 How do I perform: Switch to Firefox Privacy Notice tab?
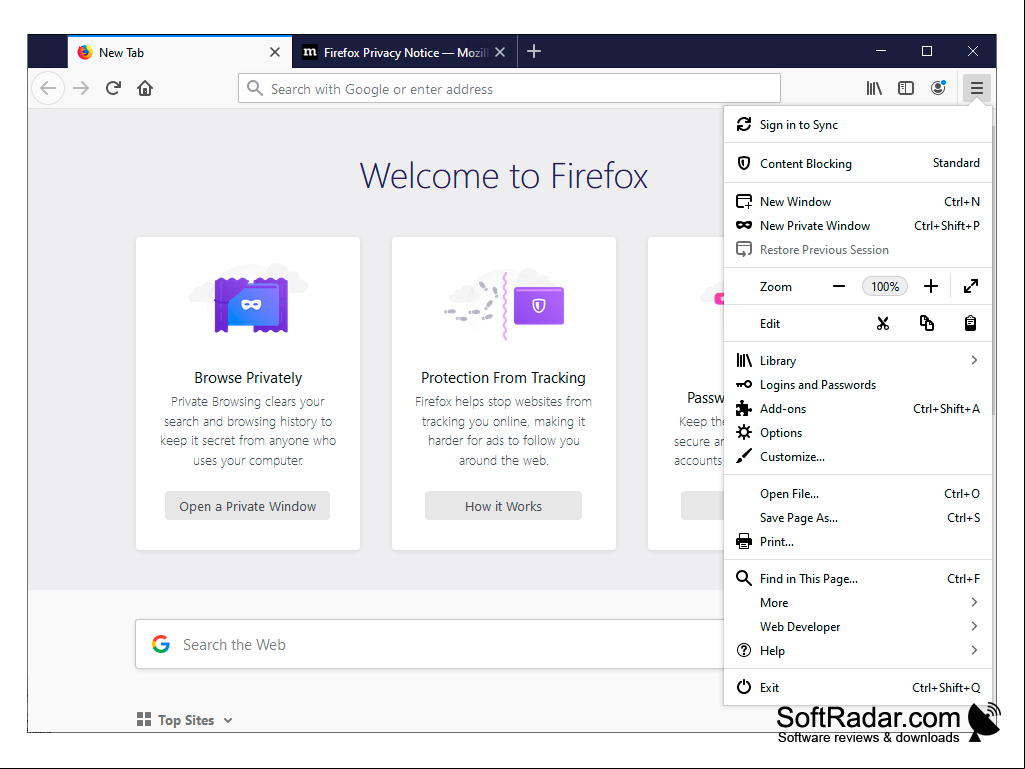405,52
